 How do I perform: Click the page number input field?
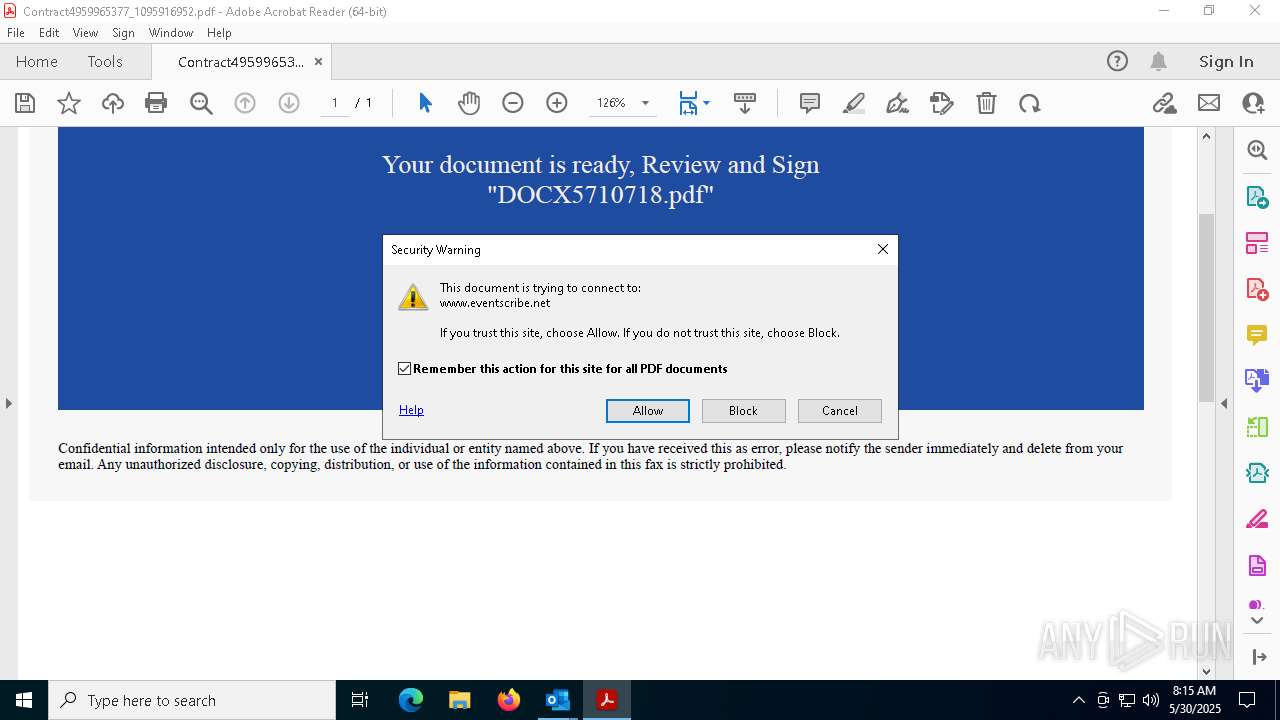pyautogui.click(x=334, y=103)
